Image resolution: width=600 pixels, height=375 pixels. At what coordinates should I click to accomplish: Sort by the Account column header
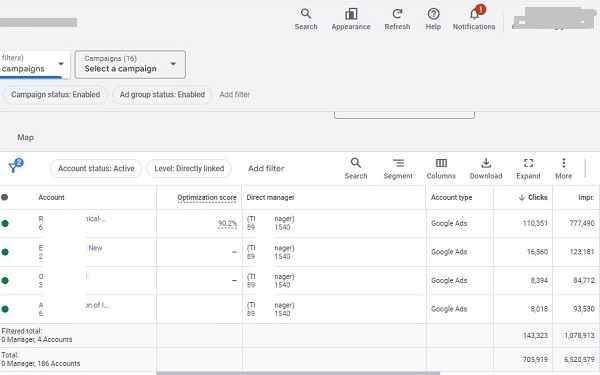(51, 197)
